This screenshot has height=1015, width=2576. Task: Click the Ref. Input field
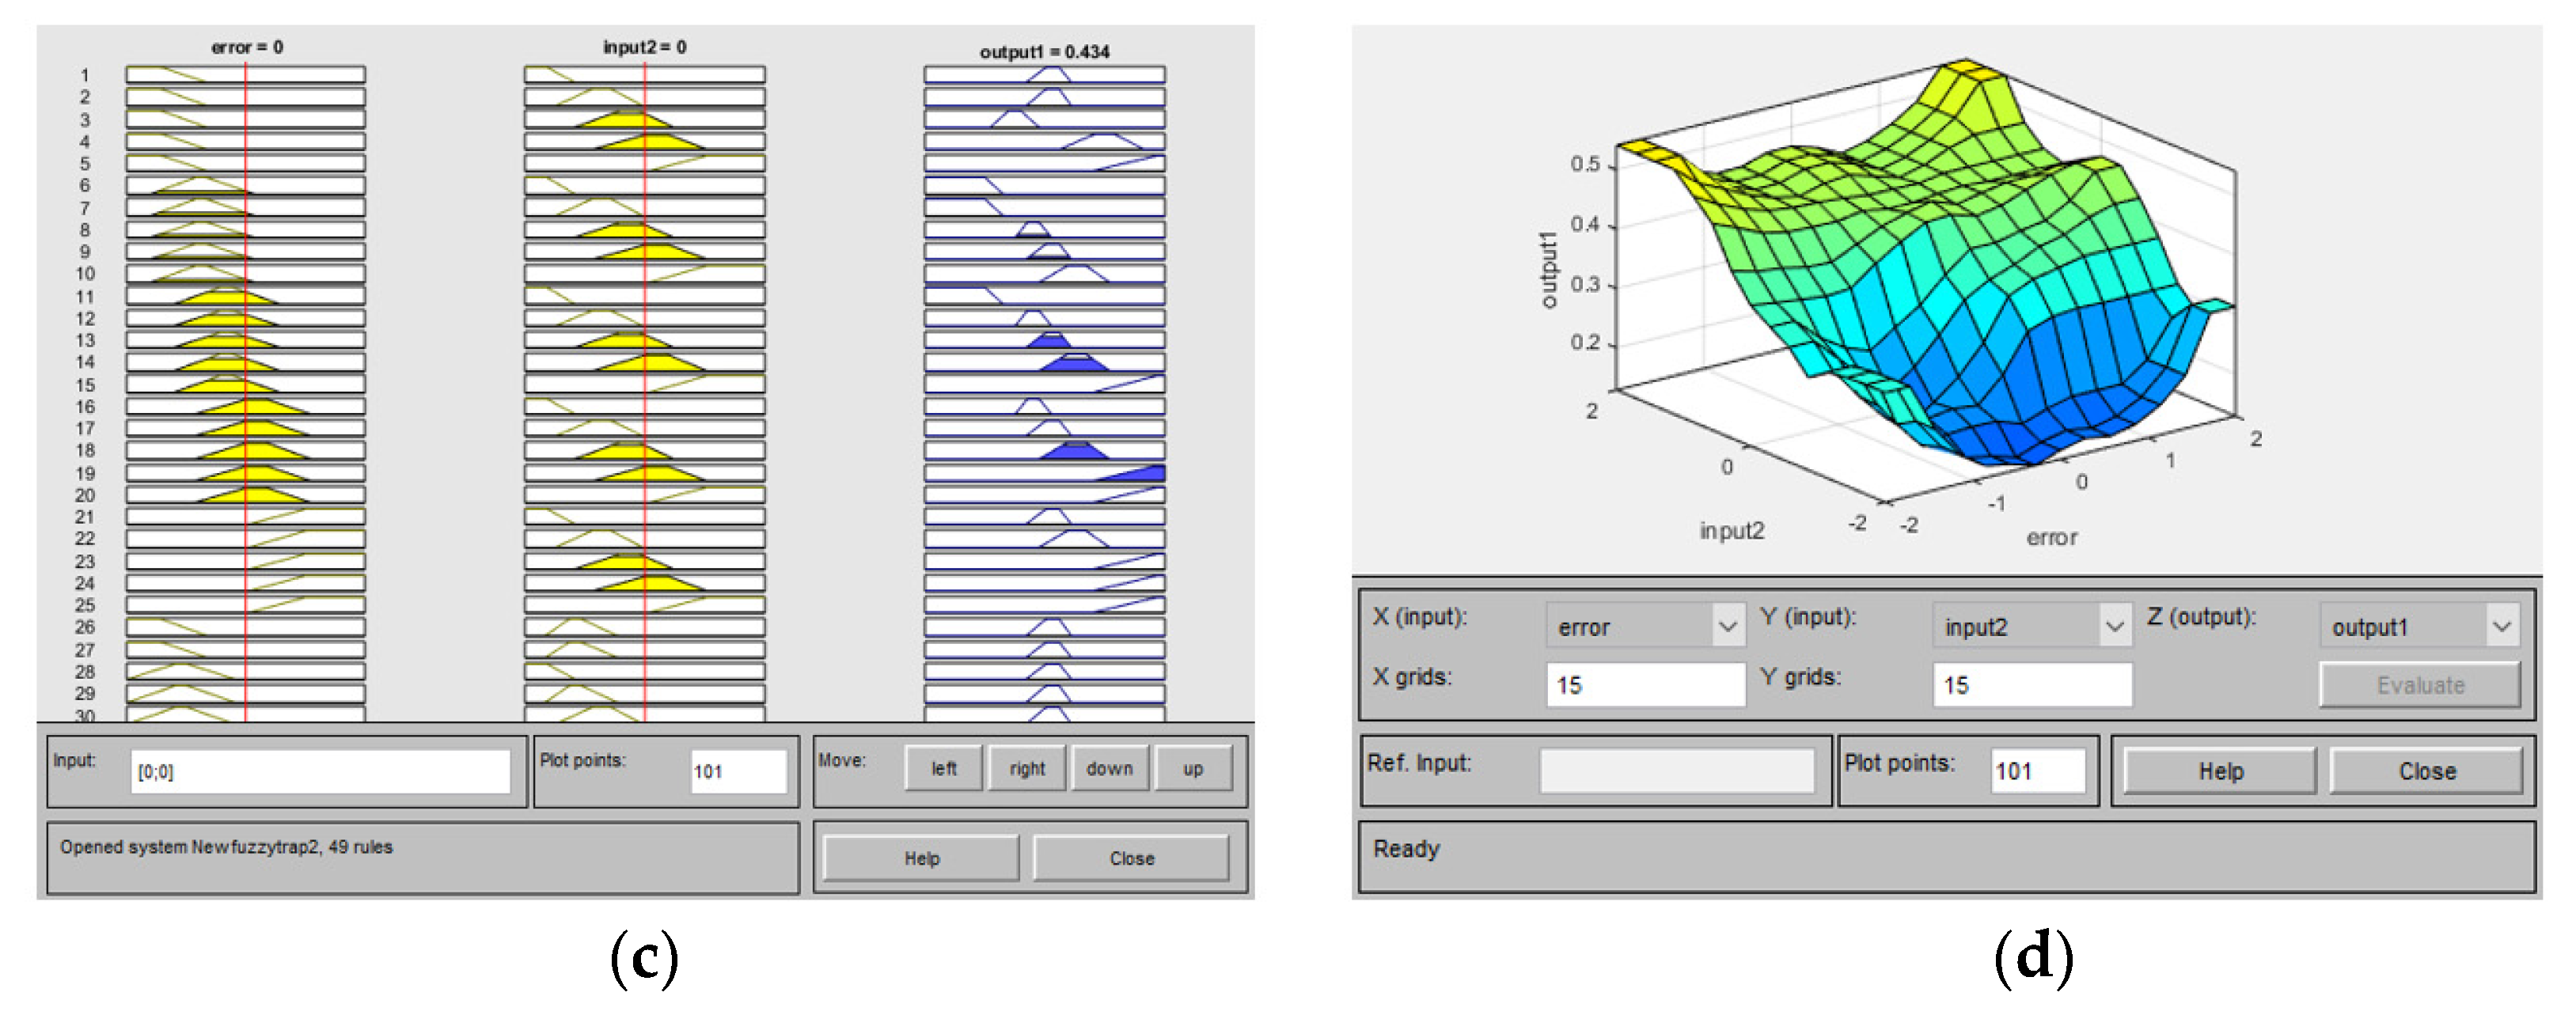click(1677, 771)
